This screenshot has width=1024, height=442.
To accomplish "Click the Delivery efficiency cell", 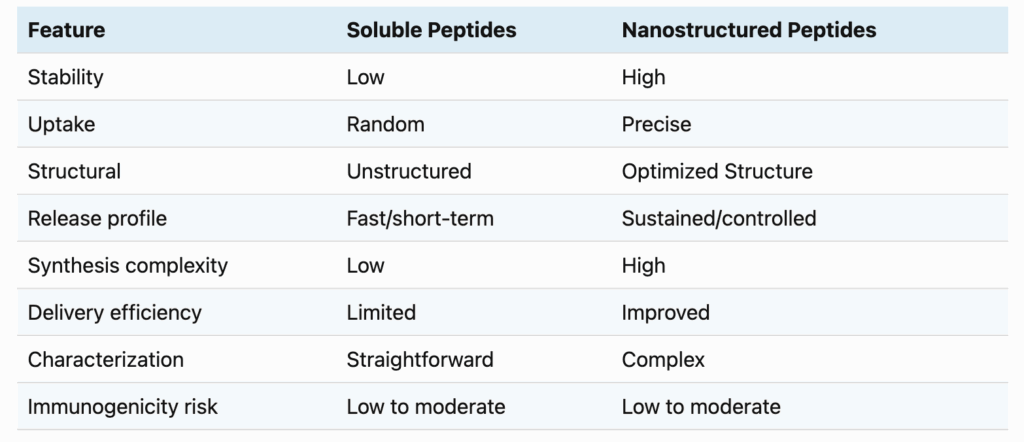I will (x=114, y=312).
